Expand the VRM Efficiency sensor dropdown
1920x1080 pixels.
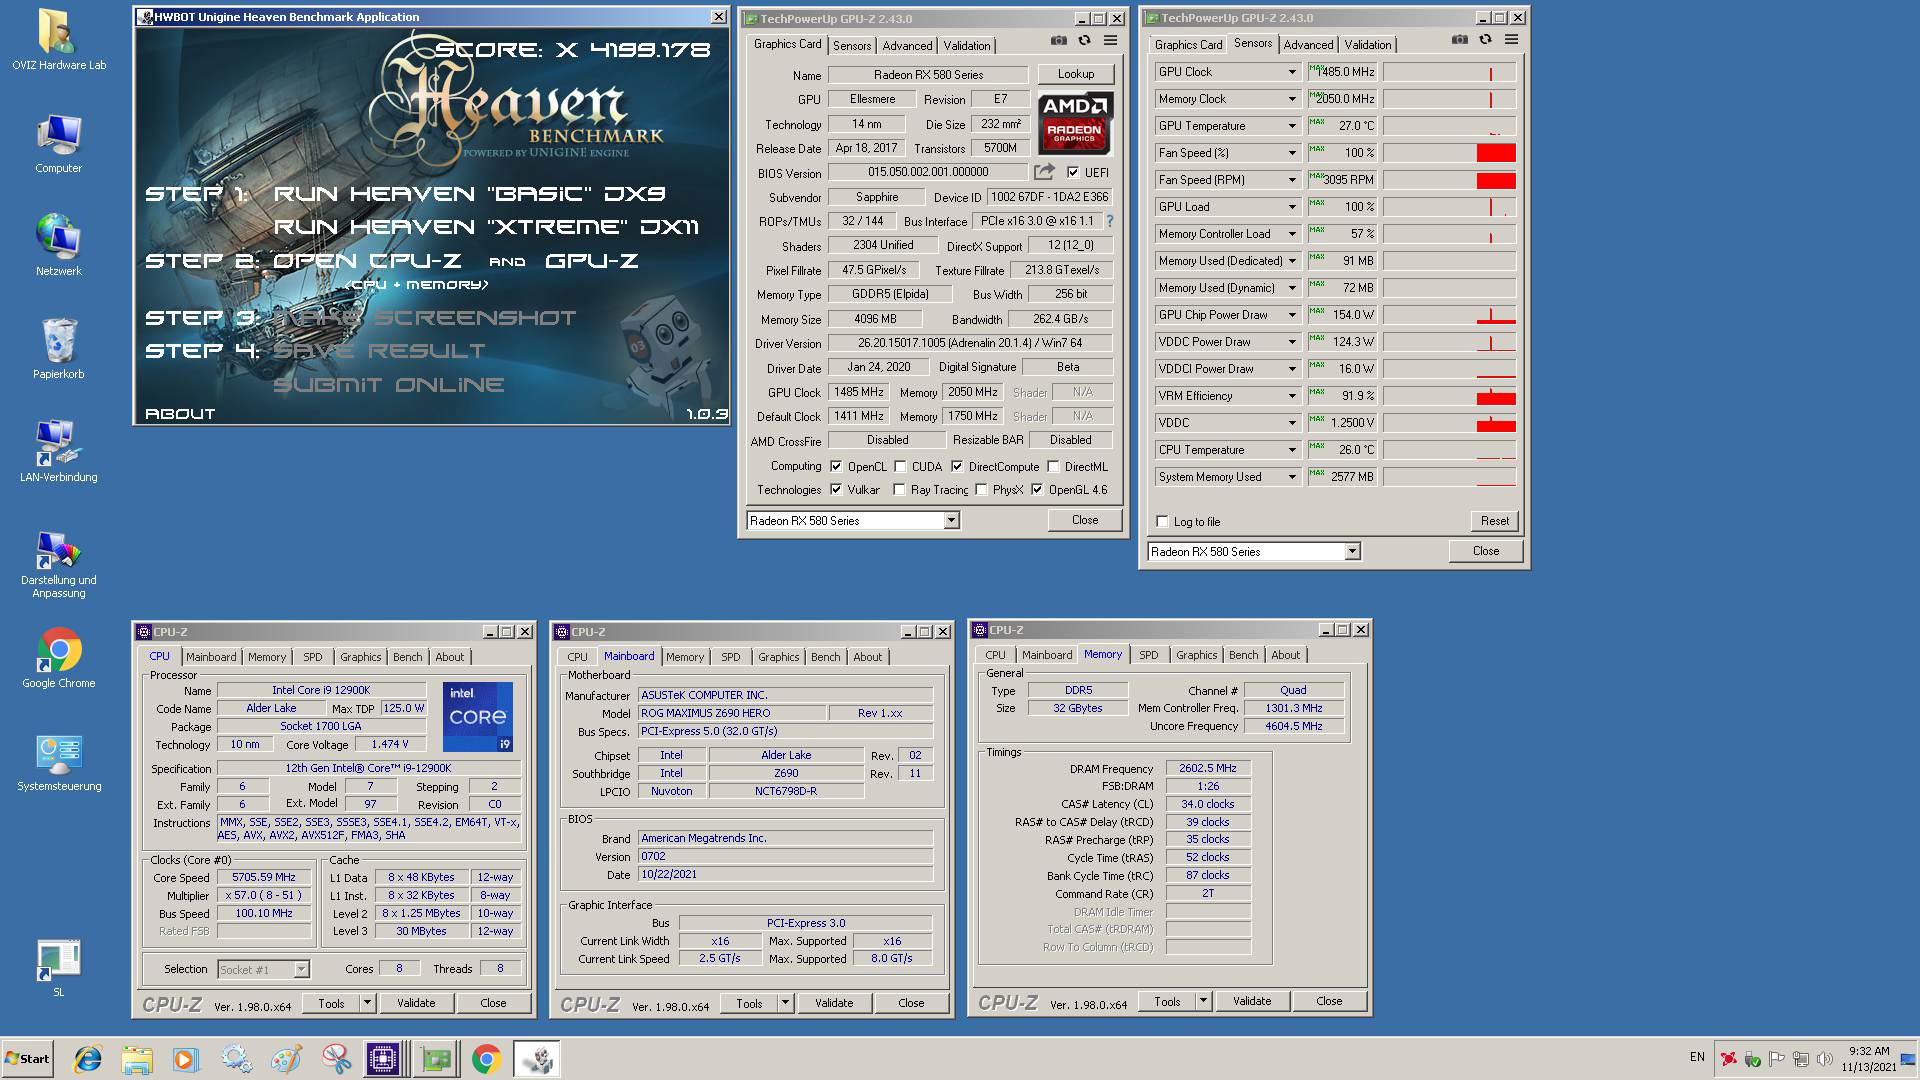click(x=1292, y=396)
